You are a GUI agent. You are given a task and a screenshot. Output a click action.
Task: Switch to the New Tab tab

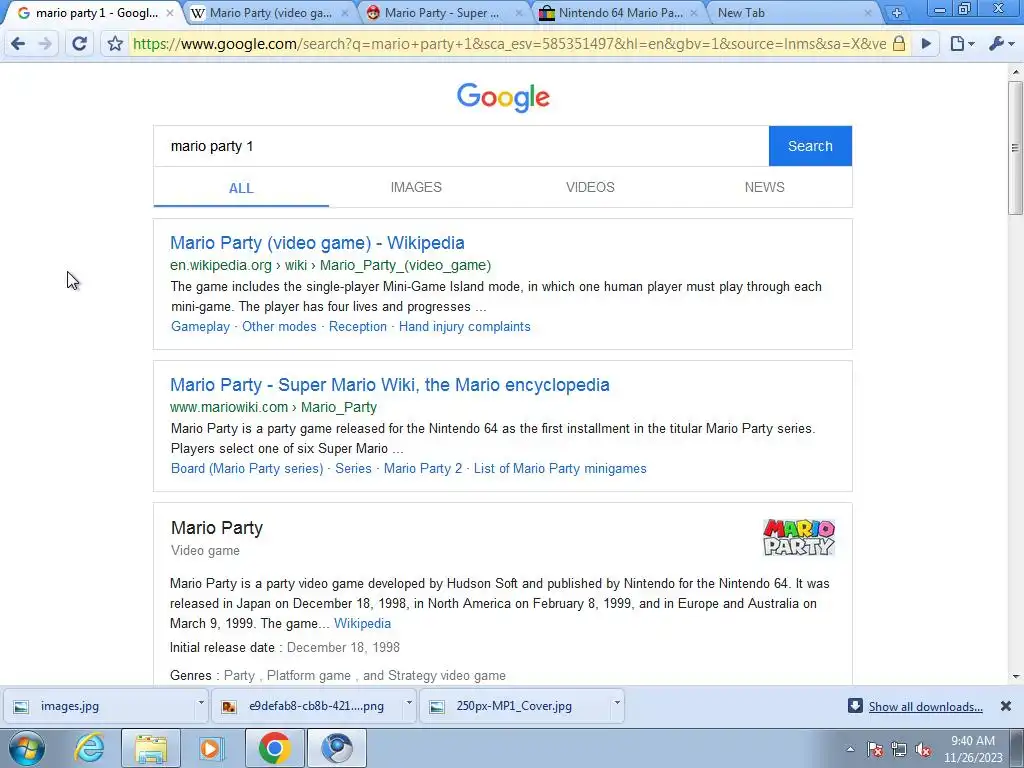click(x=741, y=13)
